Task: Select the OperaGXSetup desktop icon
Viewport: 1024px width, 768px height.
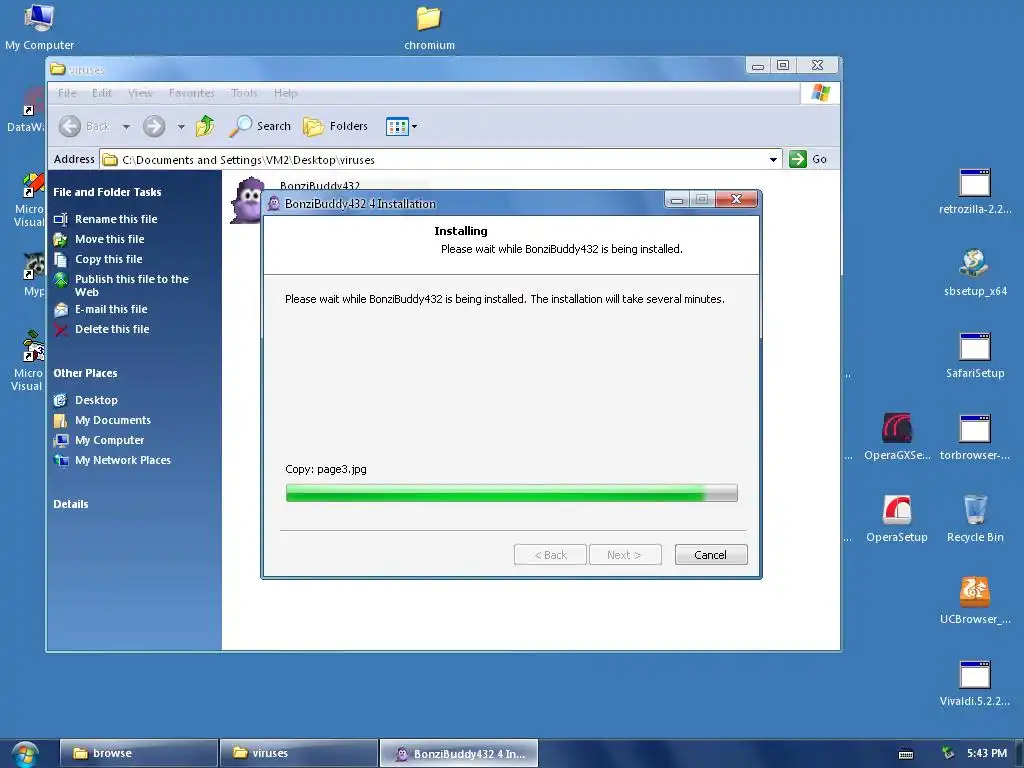Action: click(x=897, y=437)
